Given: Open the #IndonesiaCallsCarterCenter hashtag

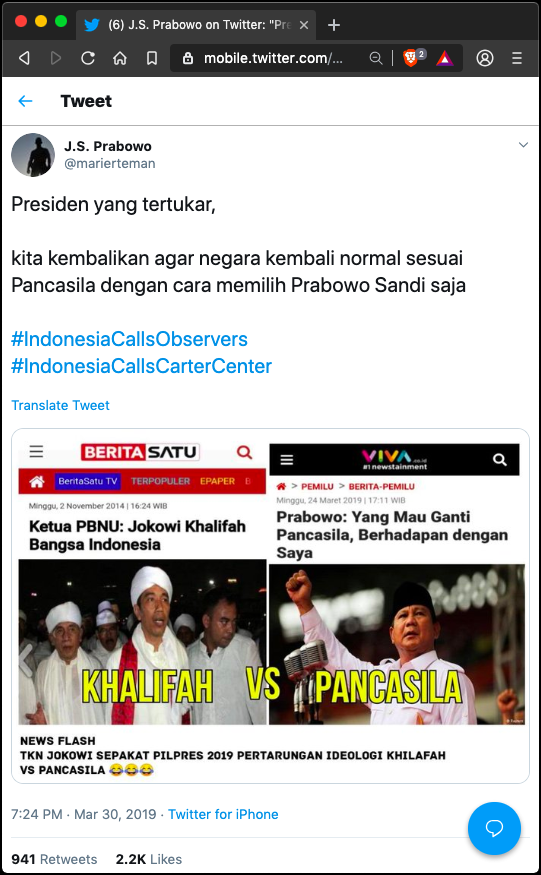Looking at the screenshot, I should 141,366.
